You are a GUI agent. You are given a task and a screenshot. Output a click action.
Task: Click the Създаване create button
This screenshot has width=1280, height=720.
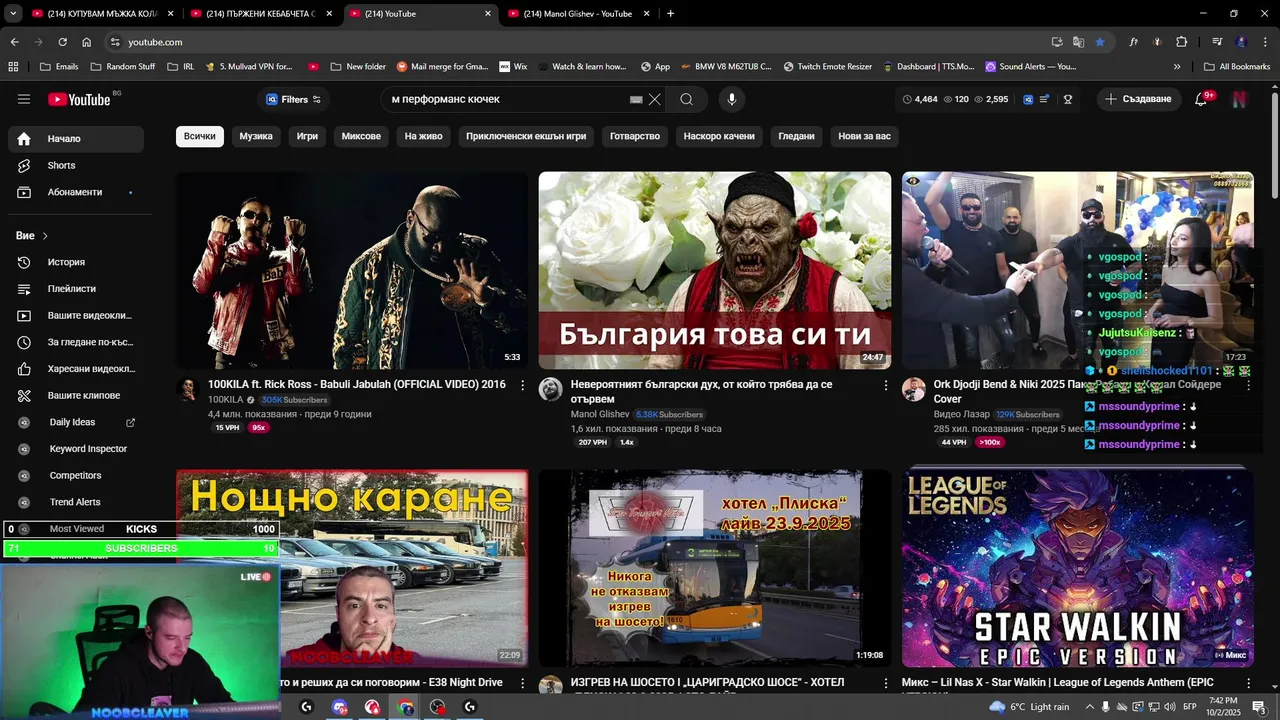(x=1138, y=99)
